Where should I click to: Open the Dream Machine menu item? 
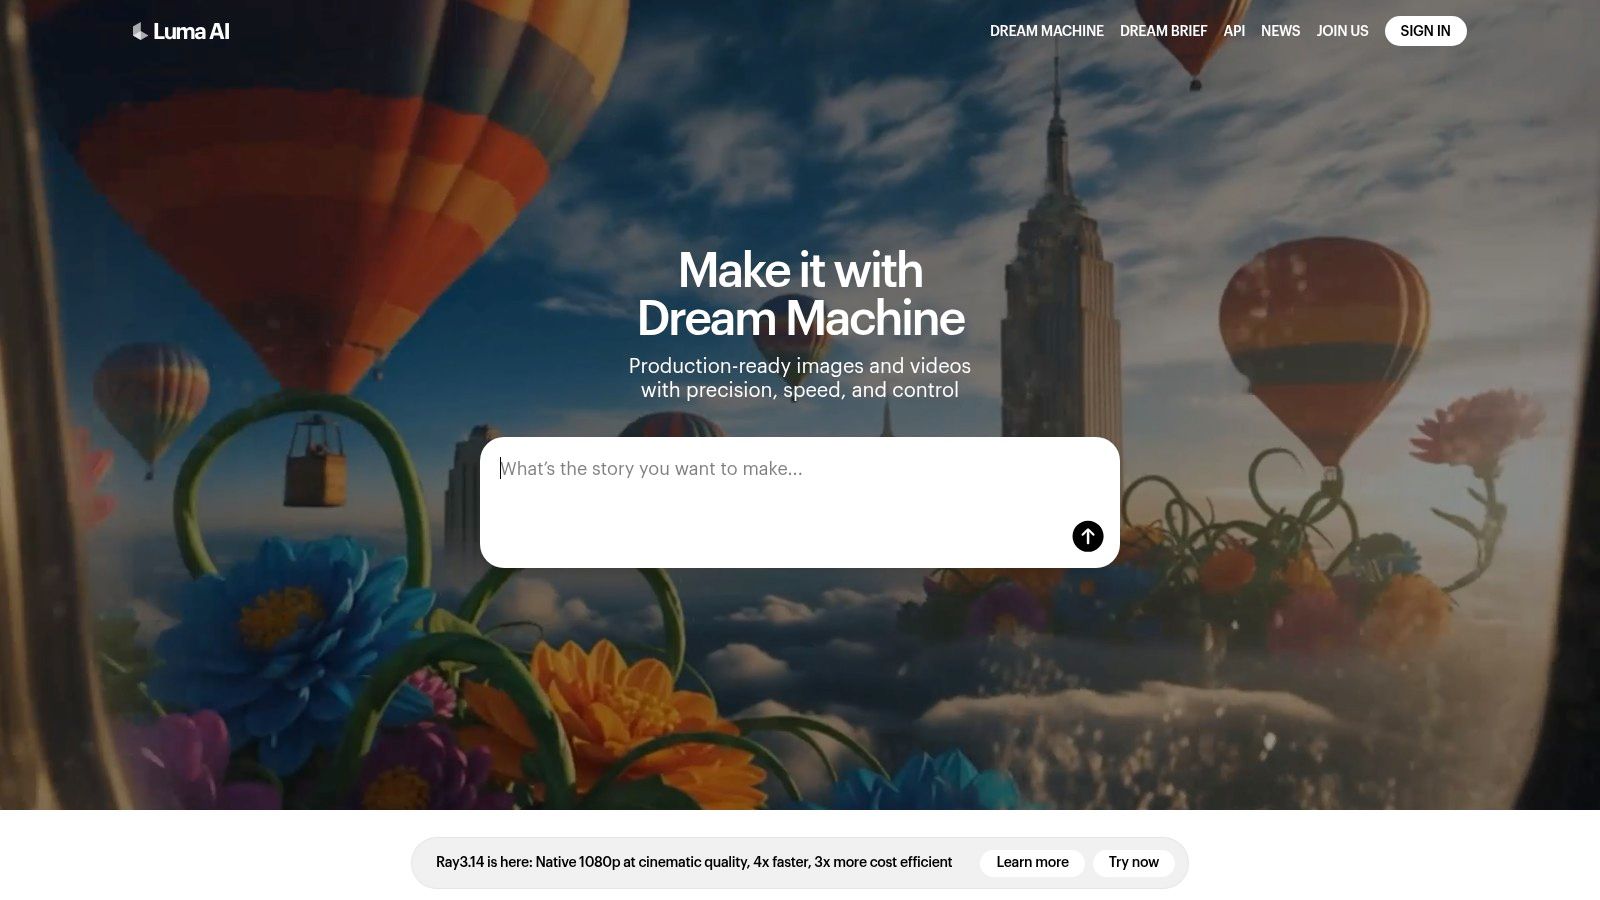click(1047, 31)
